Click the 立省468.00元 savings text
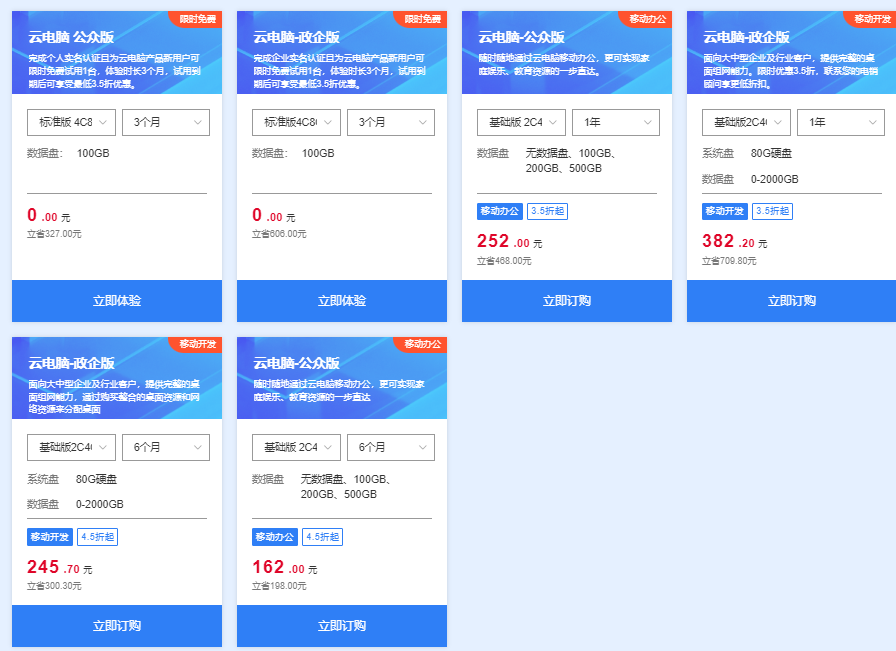896x651 pixels. pos(505,261)
